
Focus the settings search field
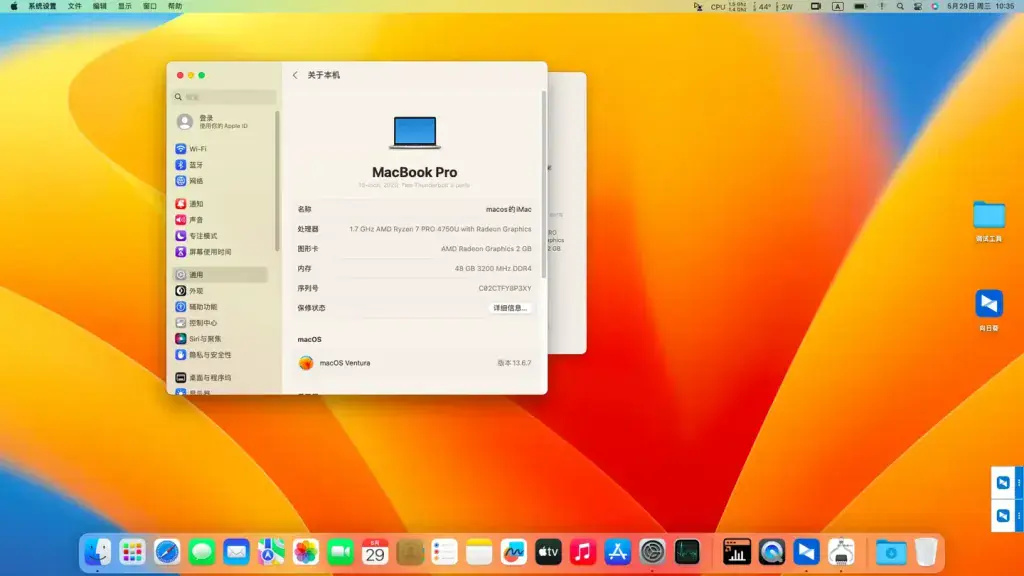[x=224, y=97]
